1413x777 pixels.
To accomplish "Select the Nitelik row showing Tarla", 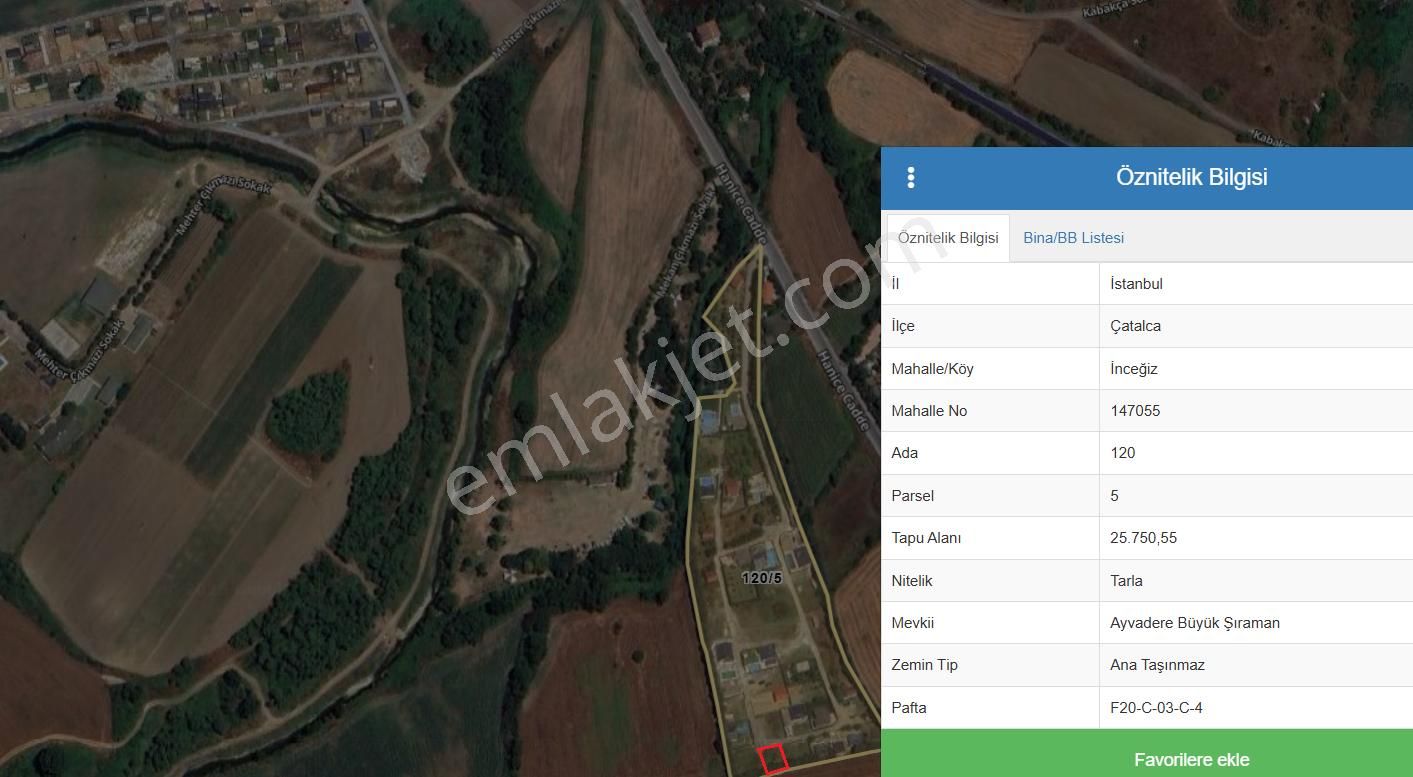I will click(x=1127, y=580).
